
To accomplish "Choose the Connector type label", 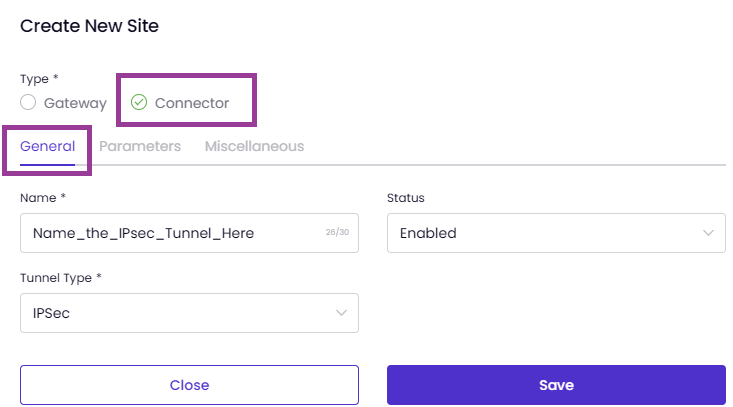I will [x=192, y=103].
